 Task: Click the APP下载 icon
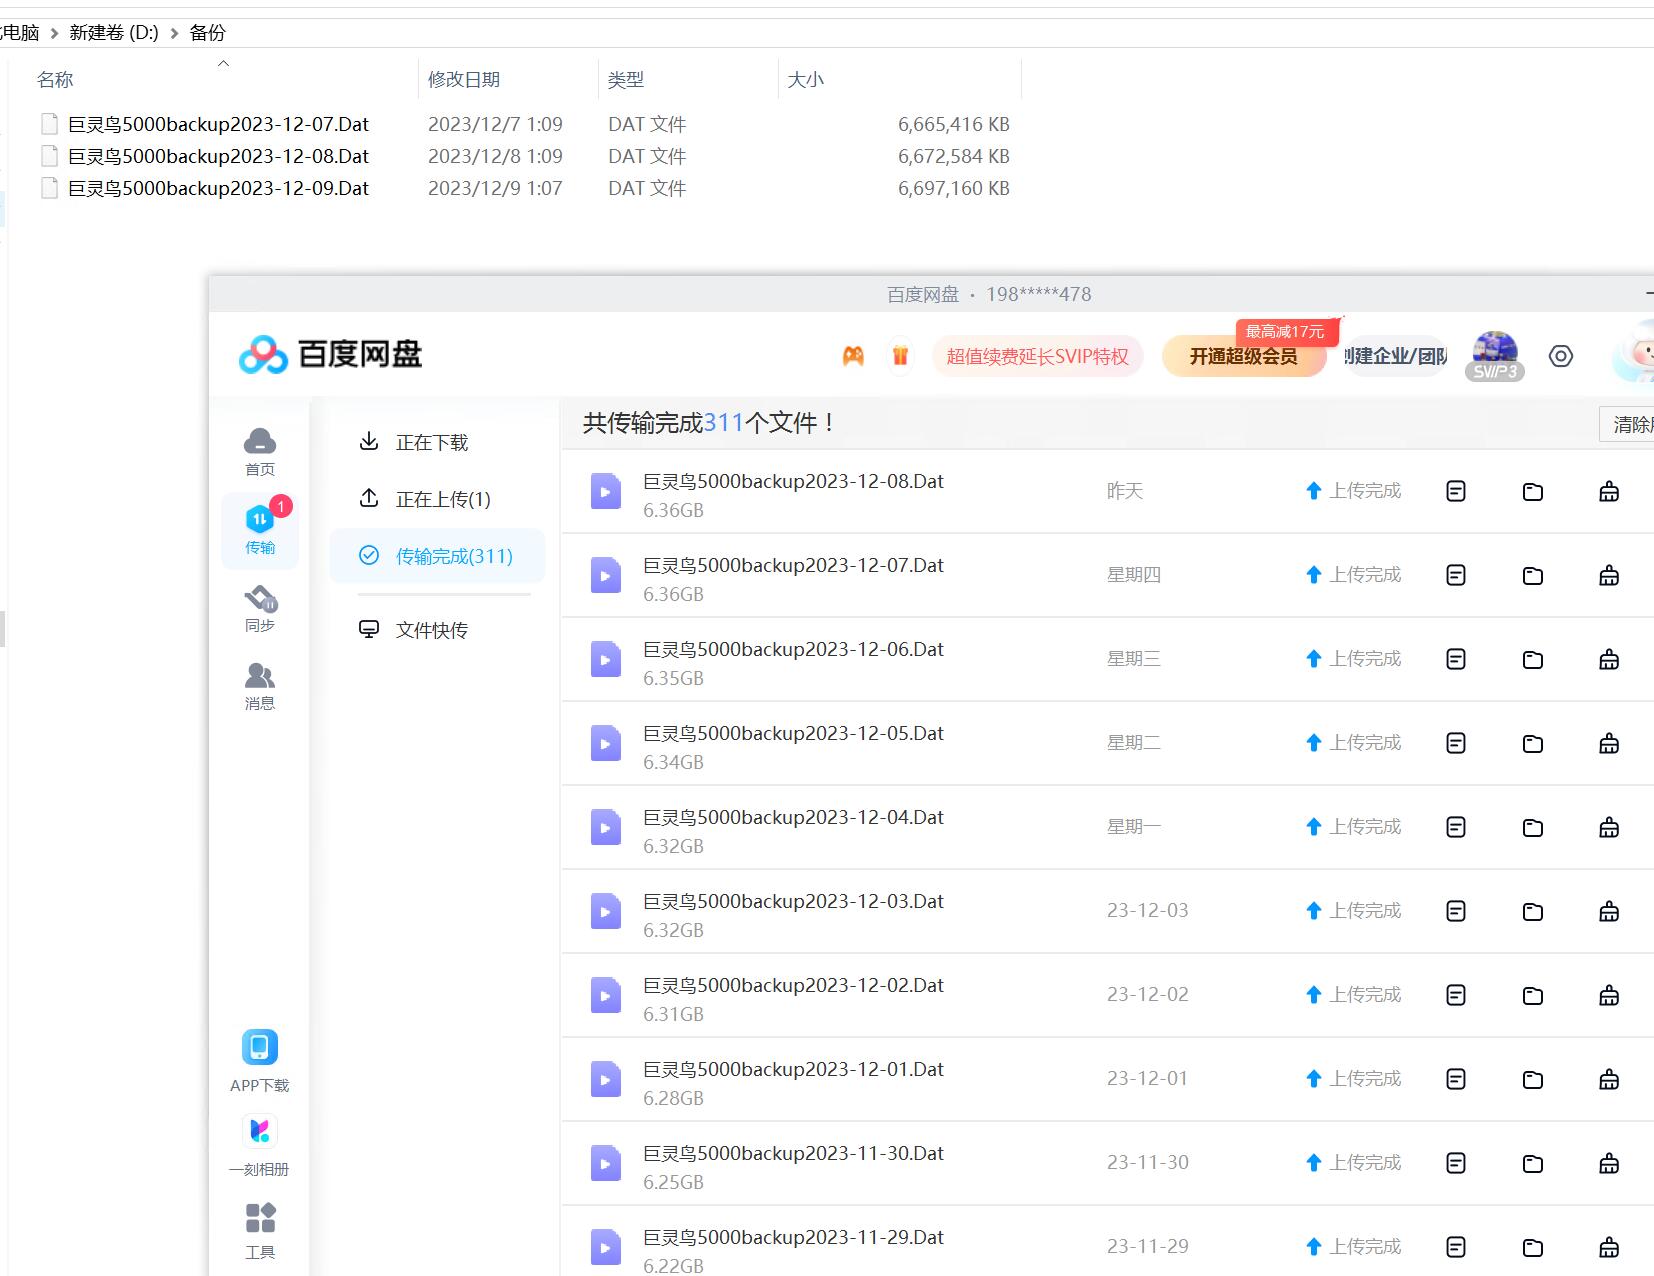coord(260,1060)
